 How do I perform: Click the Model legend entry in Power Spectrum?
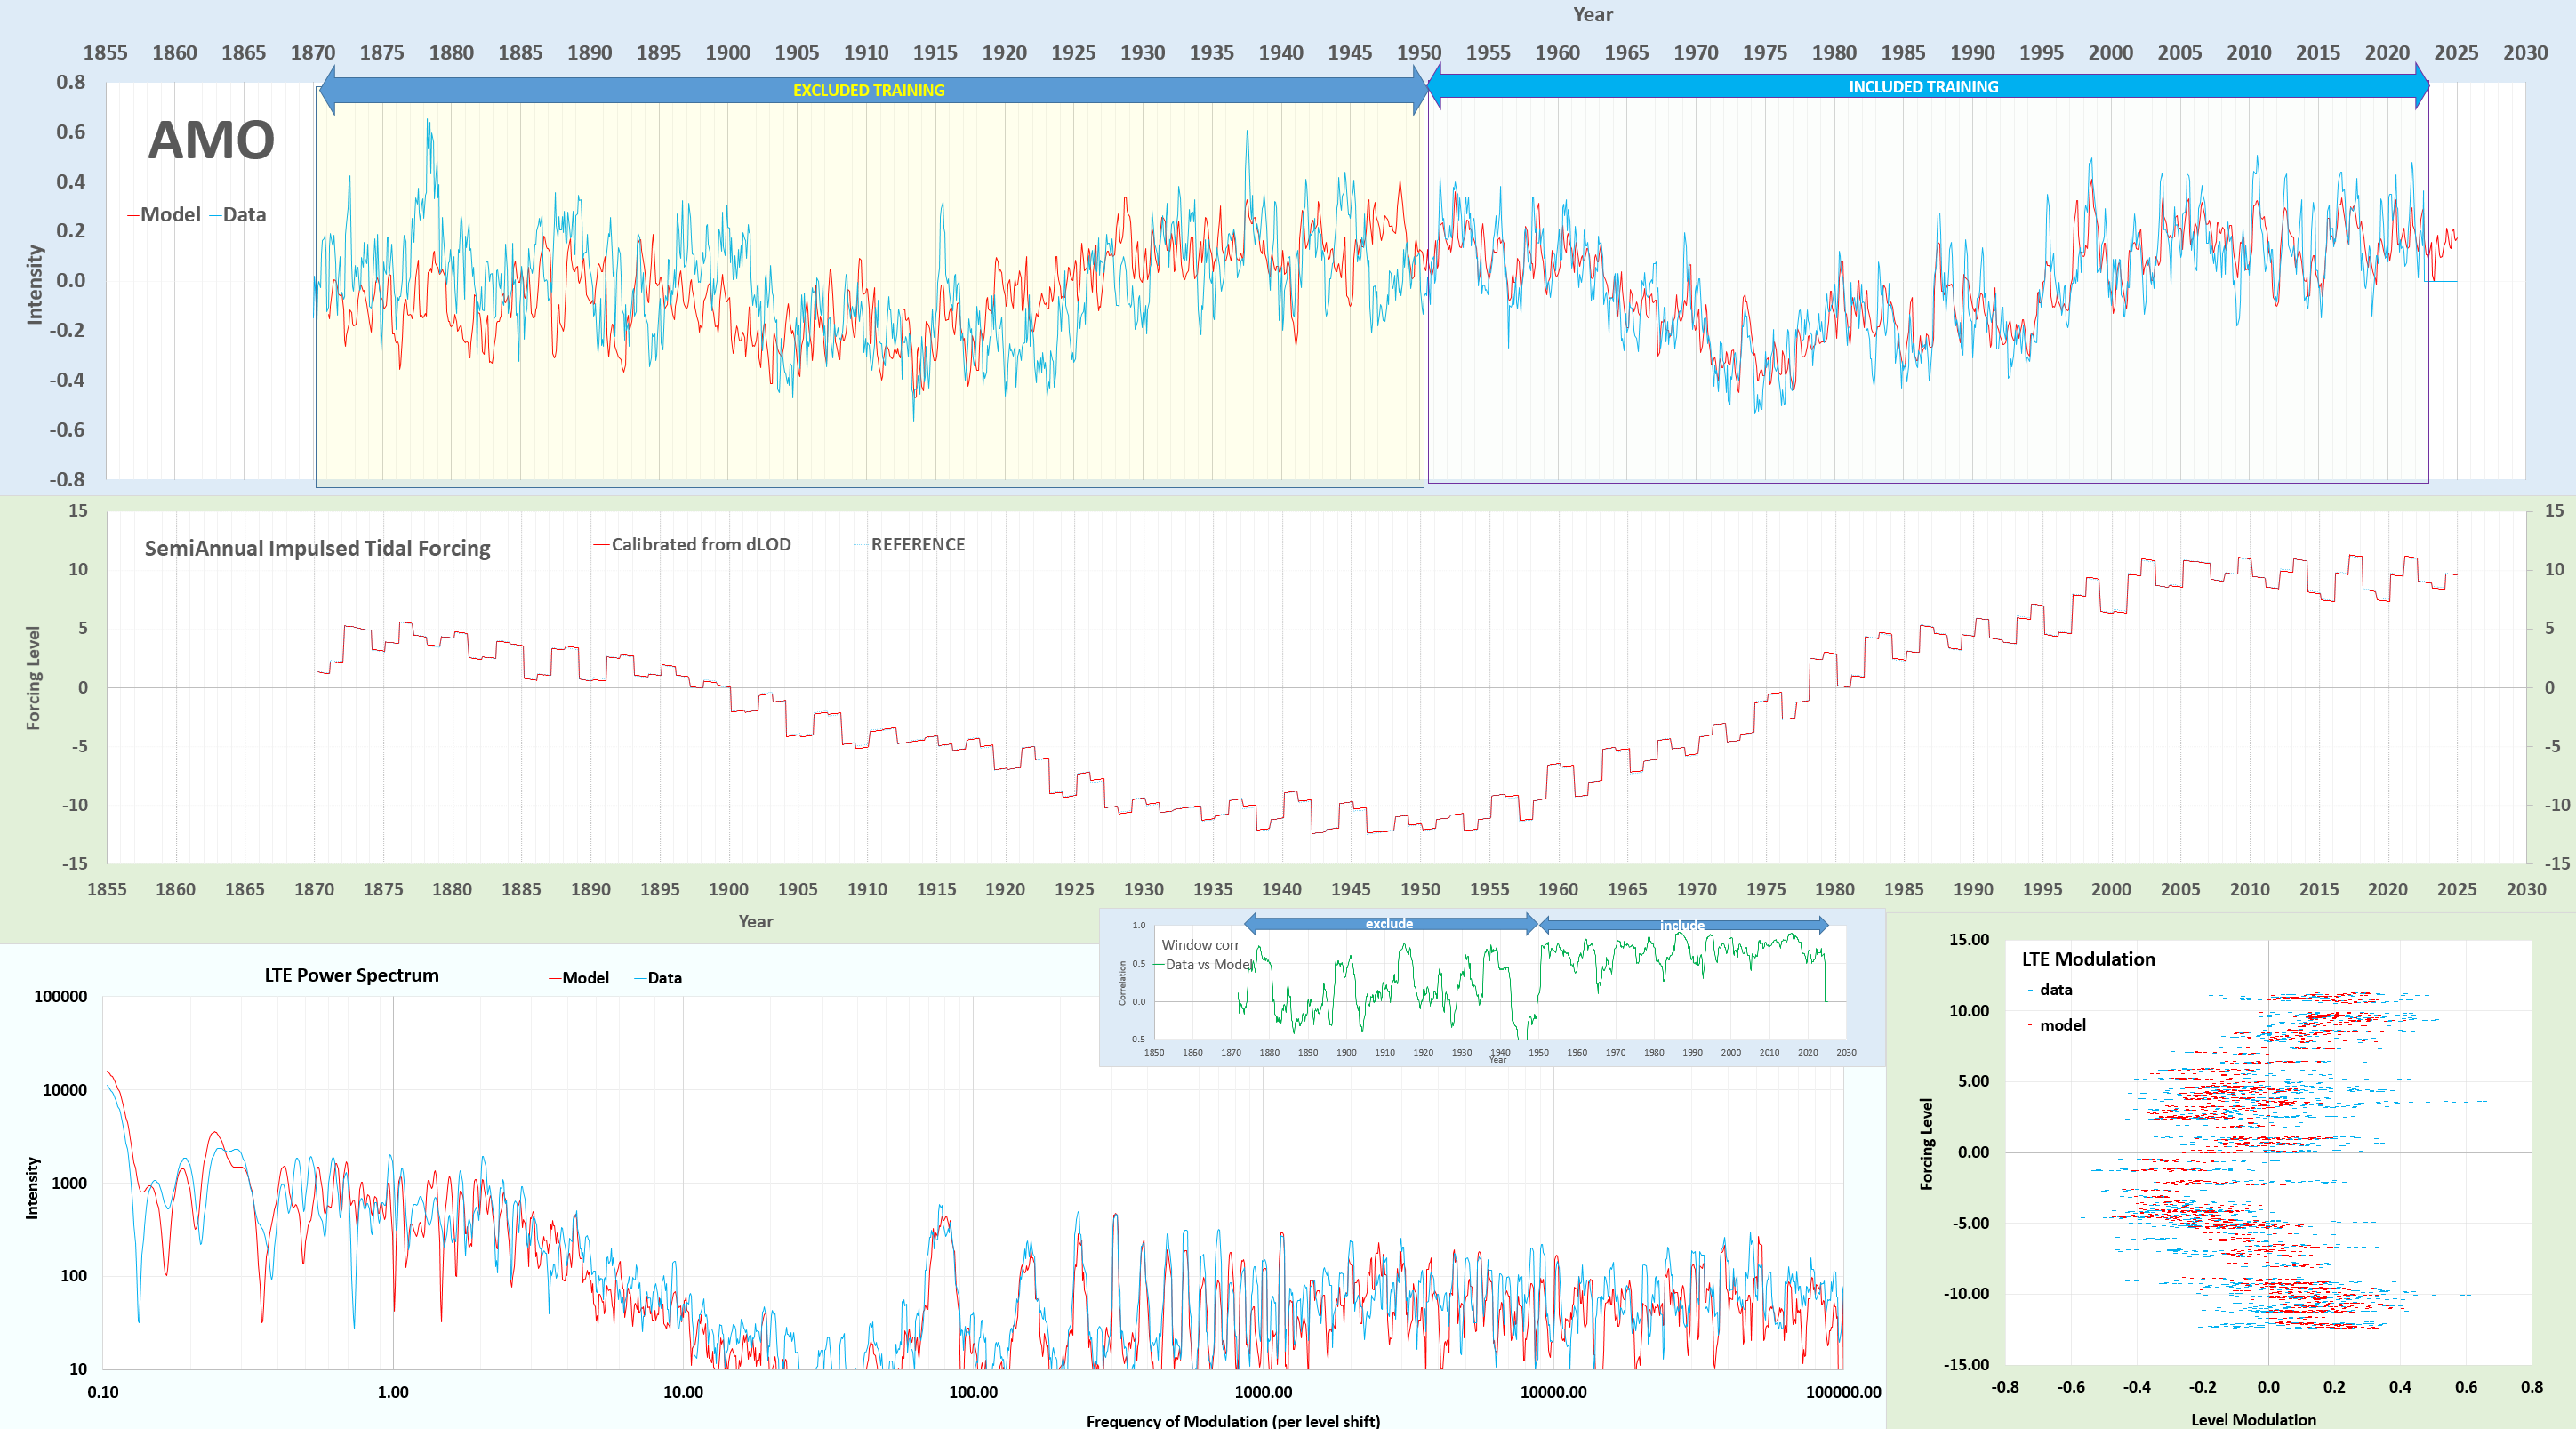(578, 978)
